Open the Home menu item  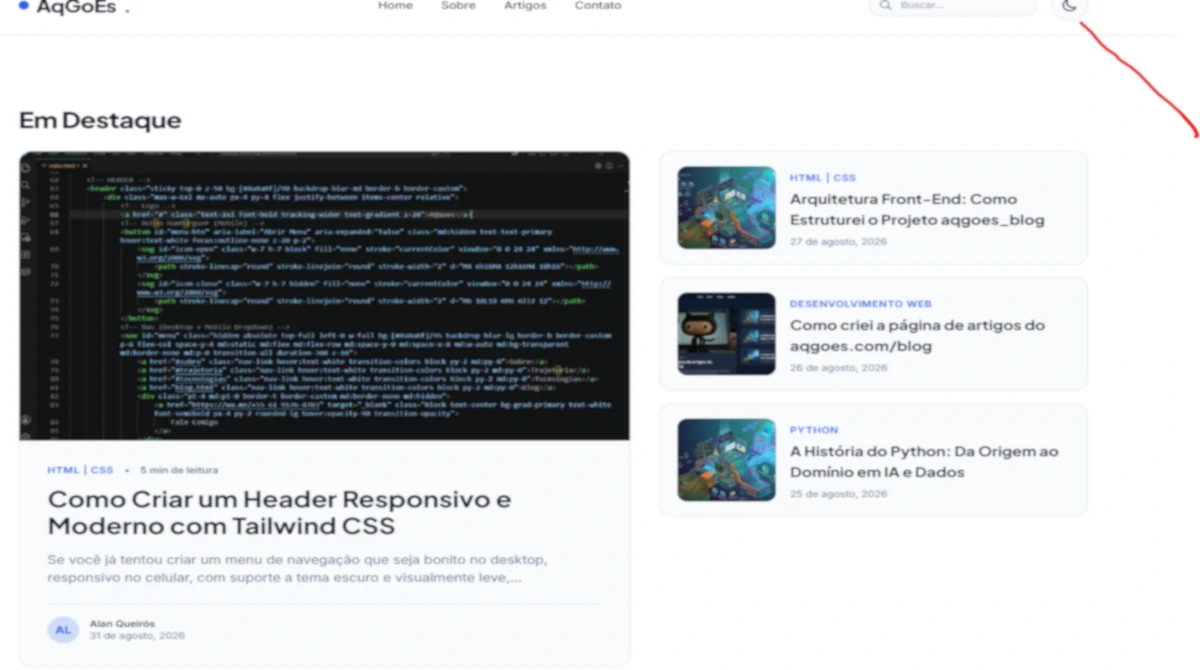(395, 6)
